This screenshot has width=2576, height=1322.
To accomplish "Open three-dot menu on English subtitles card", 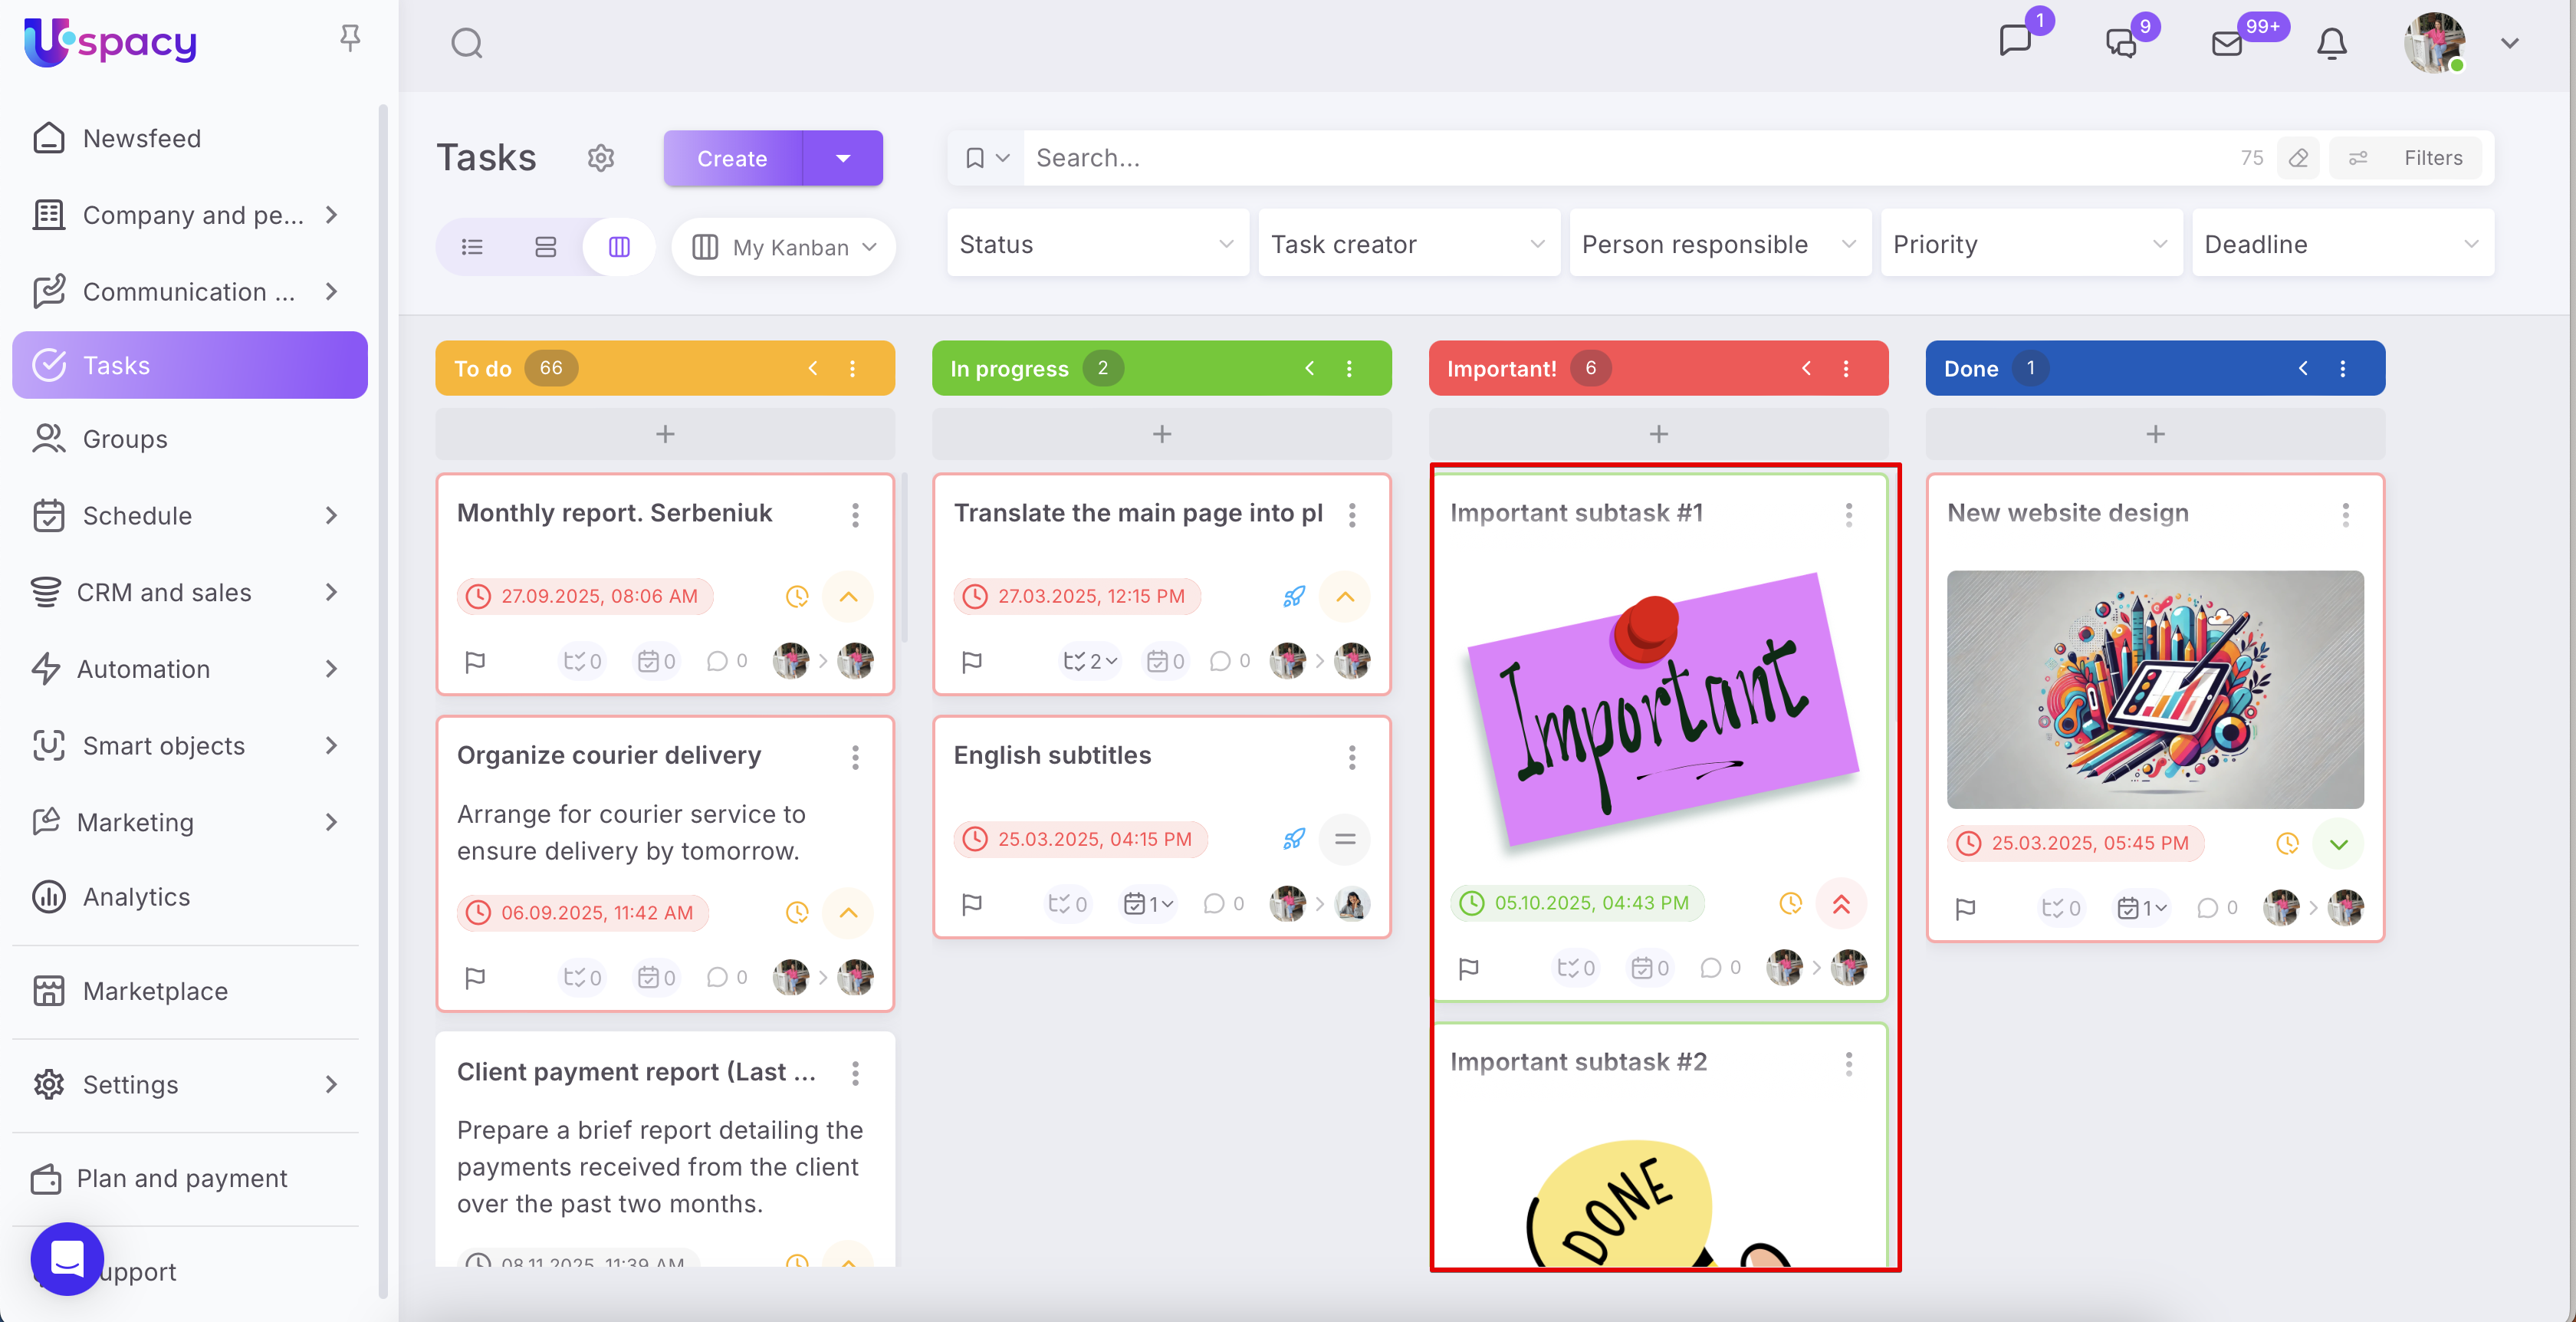I will [x=1352, y=757].
